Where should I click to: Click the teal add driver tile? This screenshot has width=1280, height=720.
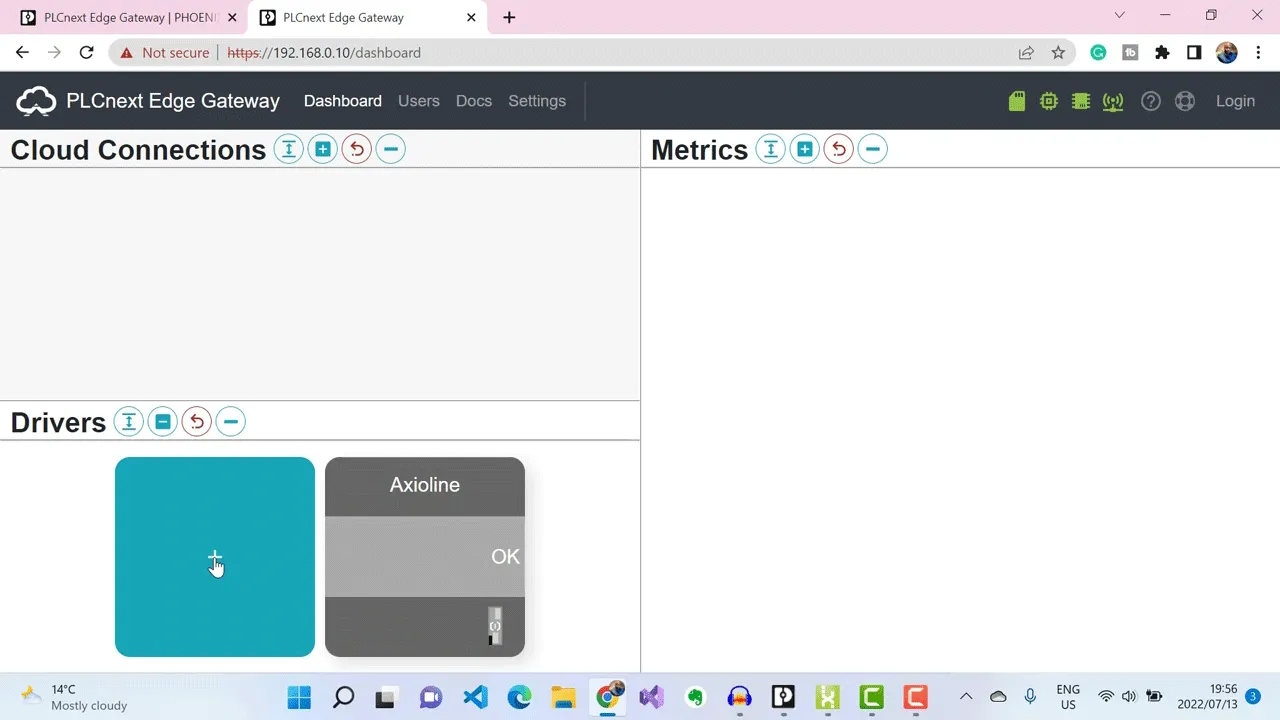point(215,557)
